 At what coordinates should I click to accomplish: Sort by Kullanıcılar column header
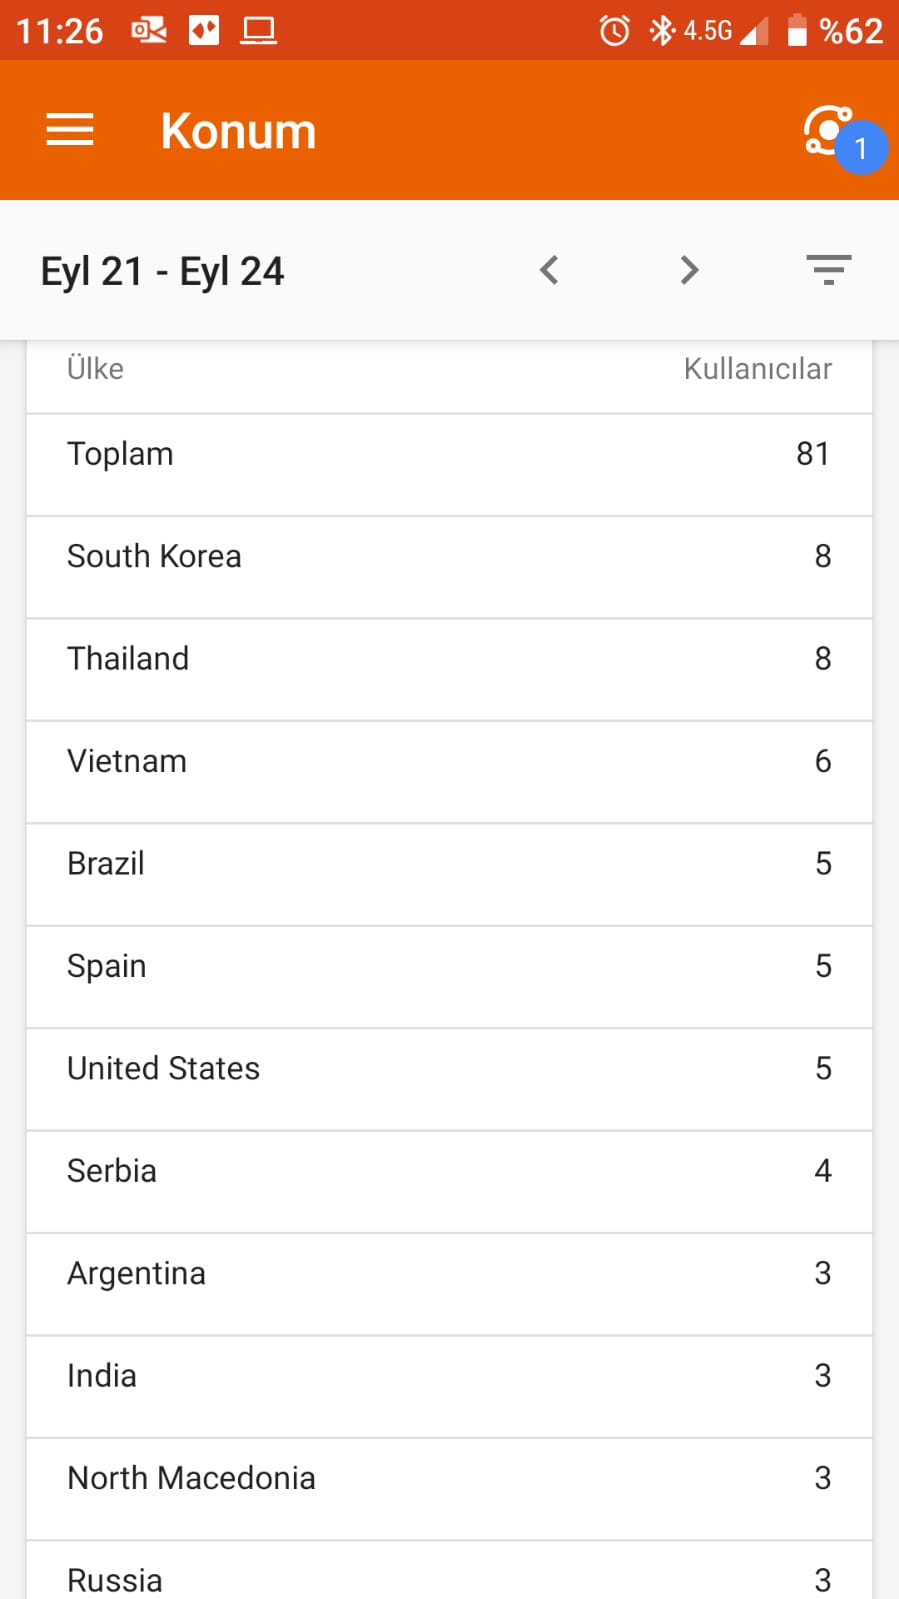[x=757, y=369]
